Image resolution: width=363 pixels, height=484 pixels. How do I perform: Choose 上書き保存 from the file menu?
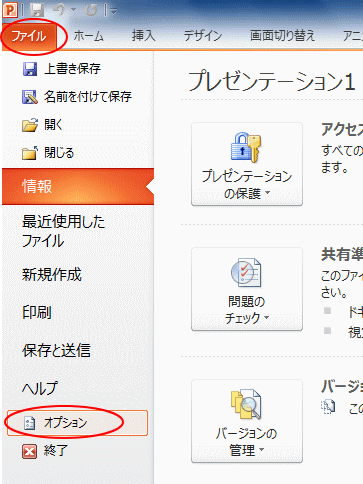coord(72,69)
